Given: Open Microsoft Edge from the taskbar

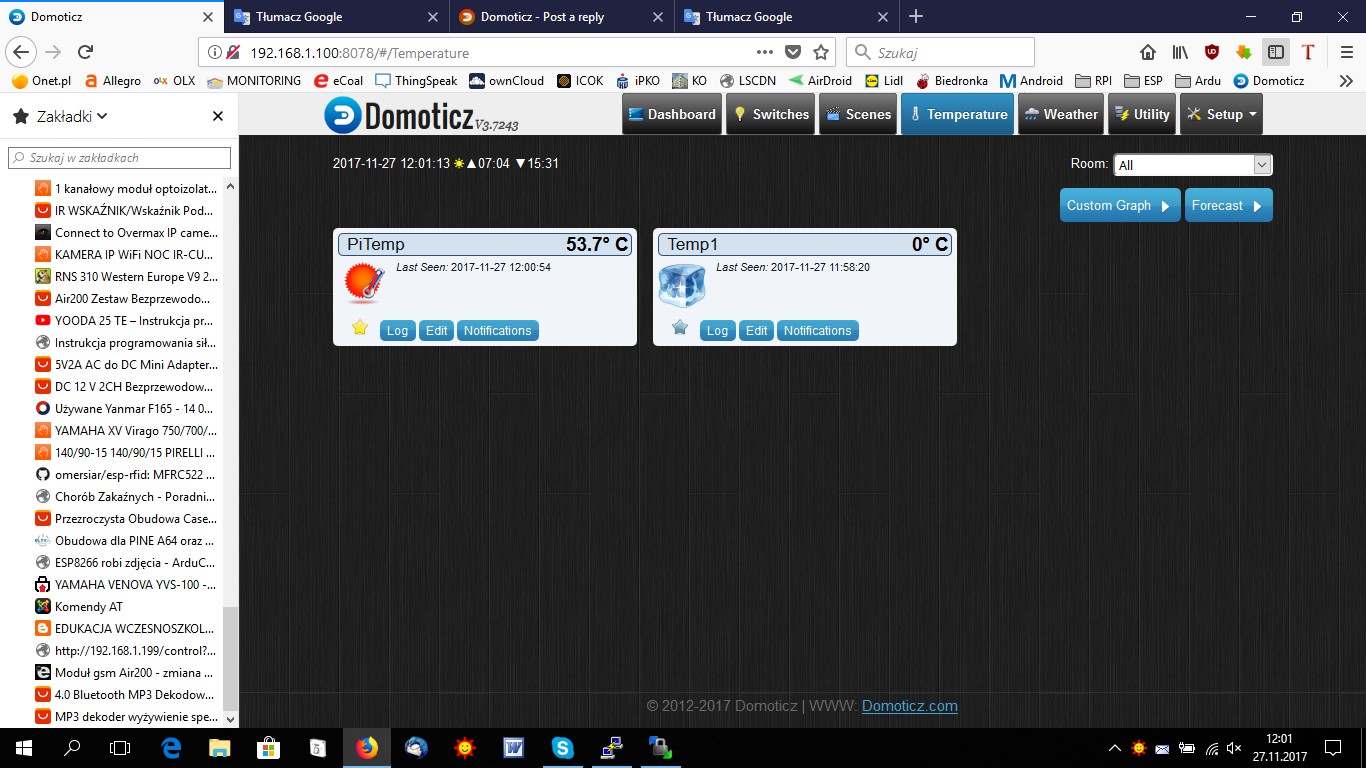Looking at the screenshot, I should (171, 747).
